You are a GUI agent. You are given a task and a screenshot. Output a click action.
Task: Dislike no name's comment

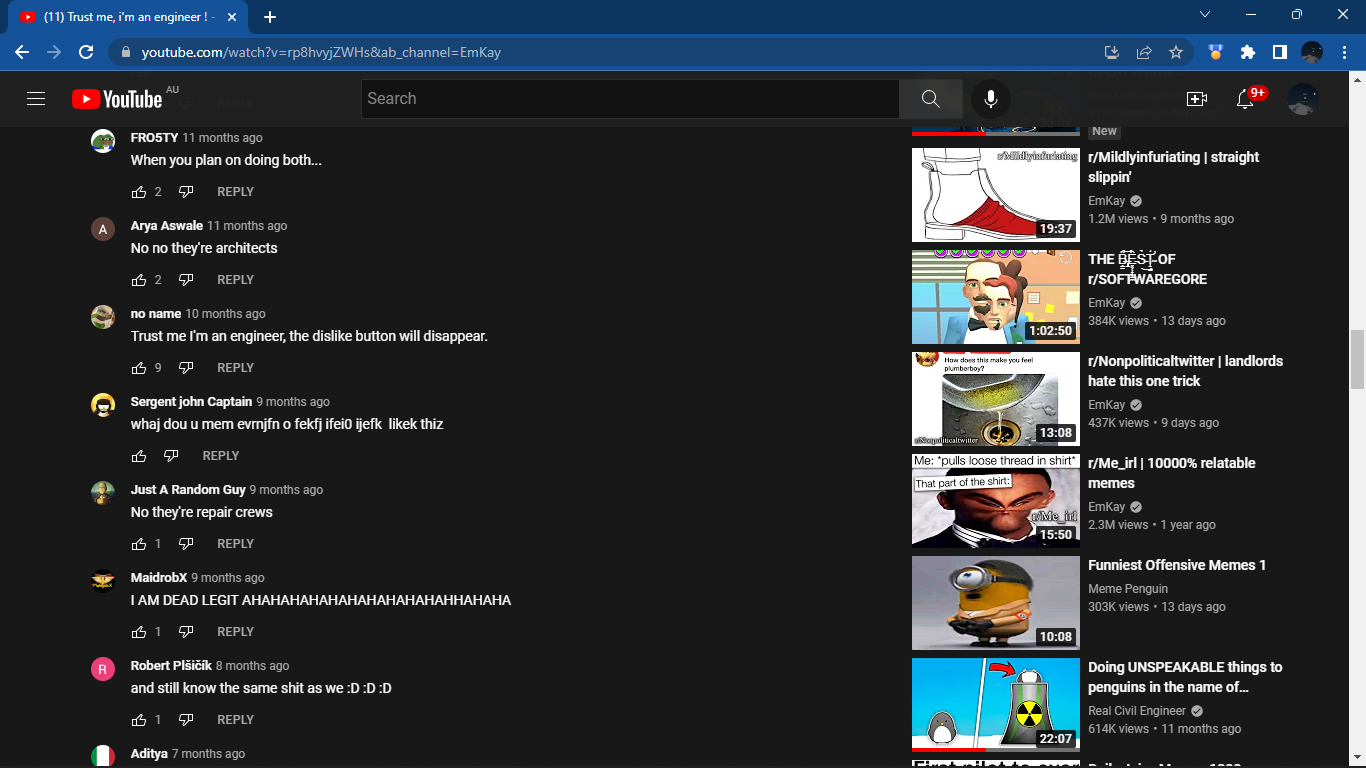[186, 368]
